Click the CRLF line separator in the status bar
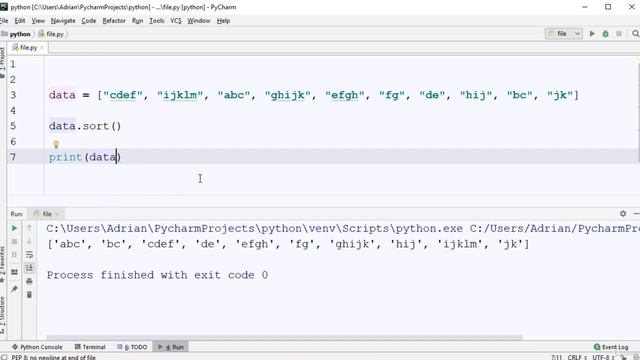 [x=577, y=357]
